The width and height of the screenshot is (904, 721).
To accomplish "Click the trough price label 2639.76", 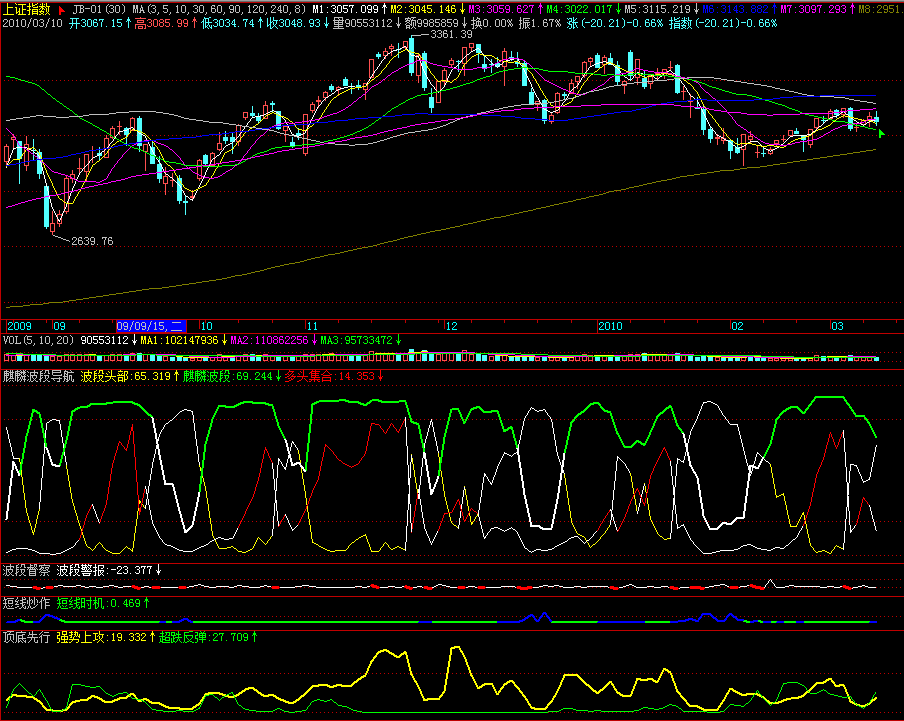I will click(92, 241).
